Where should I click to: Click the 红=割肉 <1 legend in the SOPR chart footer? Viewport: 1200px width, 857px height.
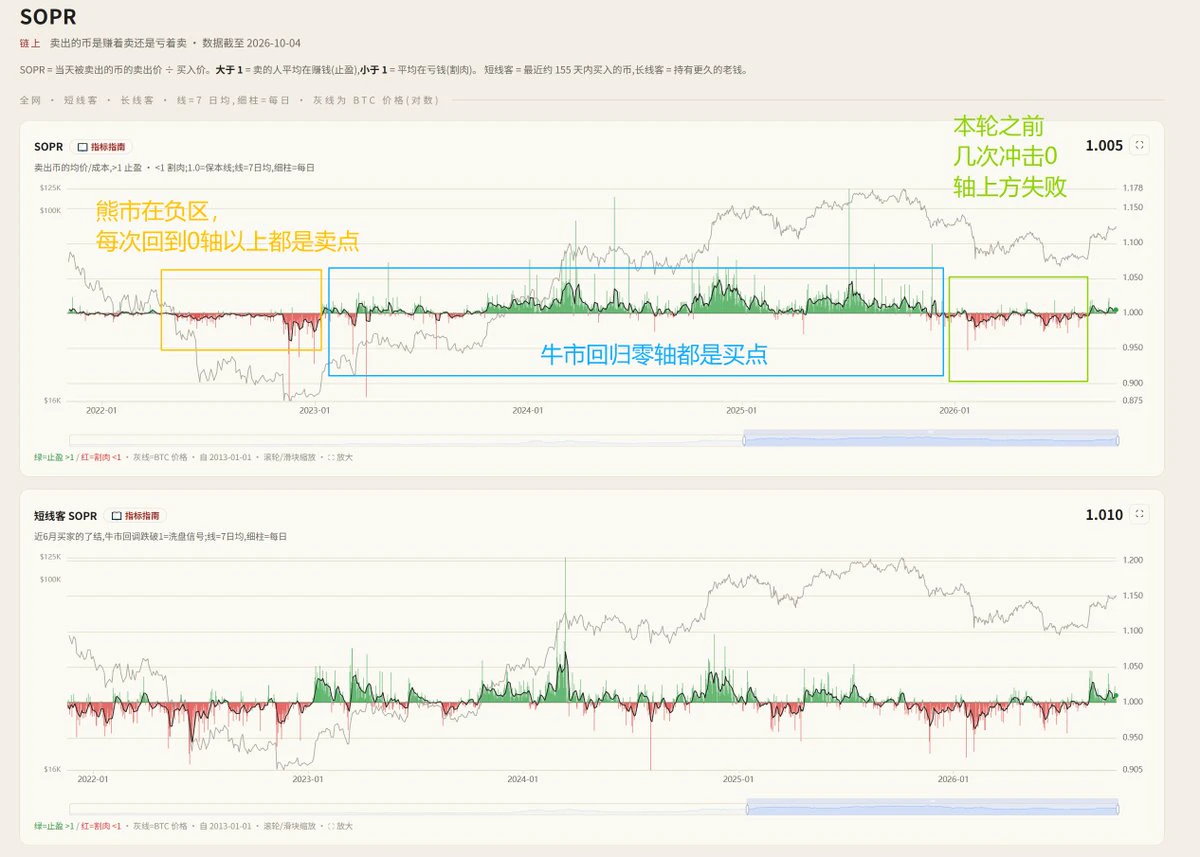tap(101, 457)
